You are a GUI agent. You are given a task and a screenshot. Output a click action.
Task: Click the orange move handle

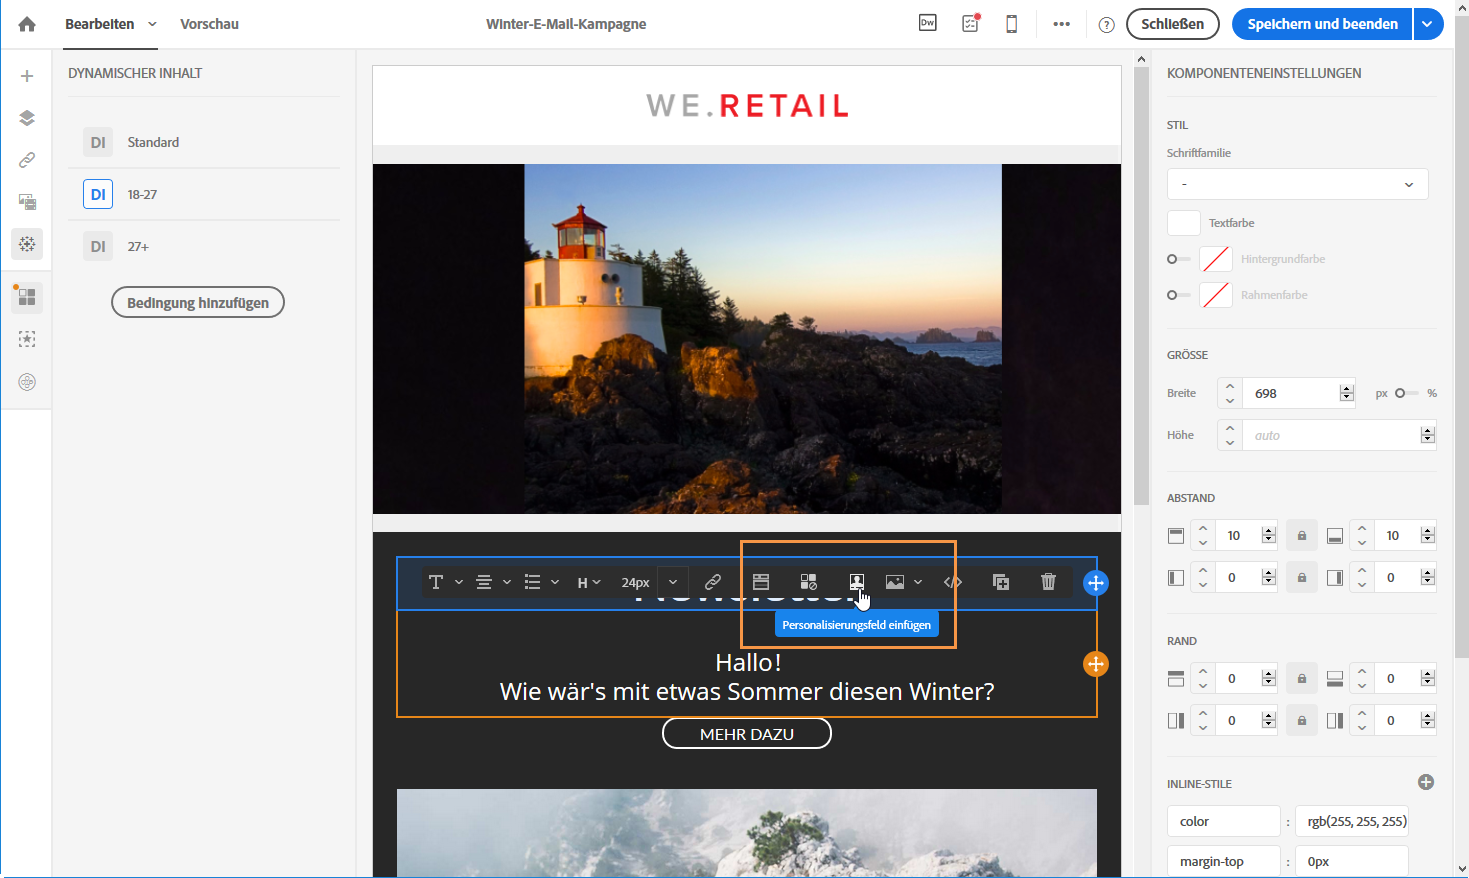[1096, 664]
